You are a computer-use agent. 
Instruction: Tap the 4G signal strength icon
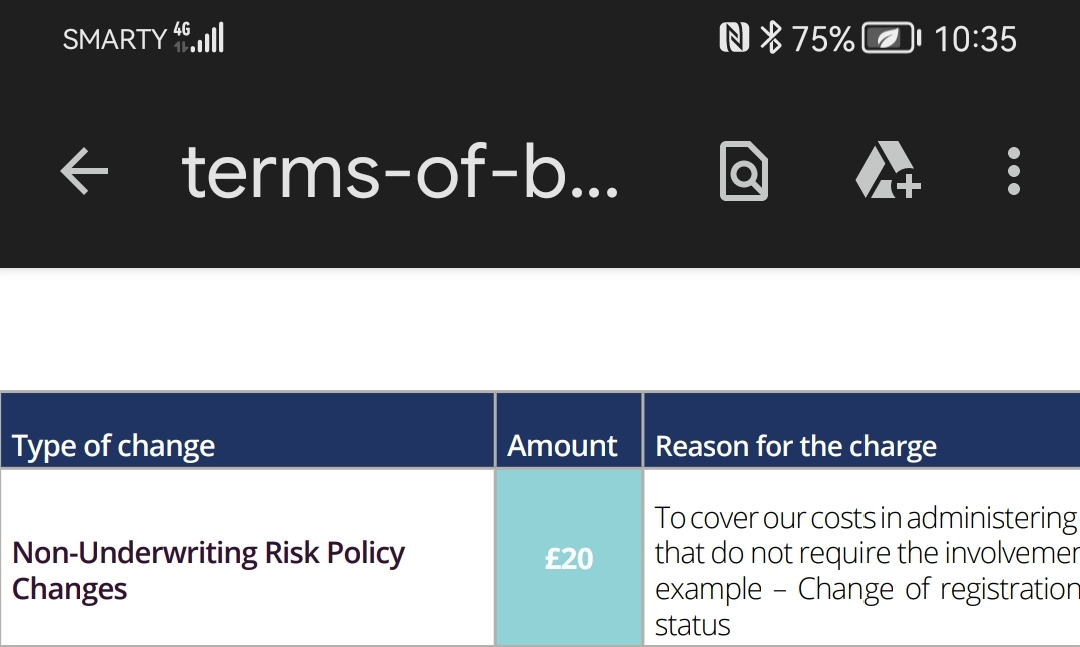(x=199, y=38)
